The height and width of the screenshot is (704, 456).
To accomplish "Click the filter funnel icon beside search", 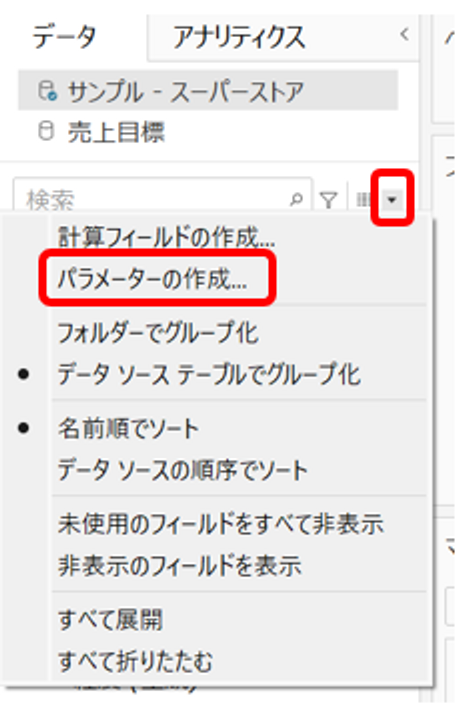I will (329, 199).
